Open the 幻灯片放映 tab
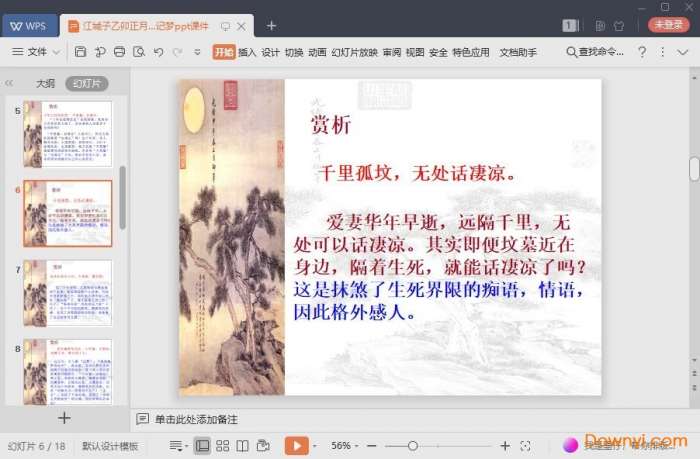 point(354,52)
